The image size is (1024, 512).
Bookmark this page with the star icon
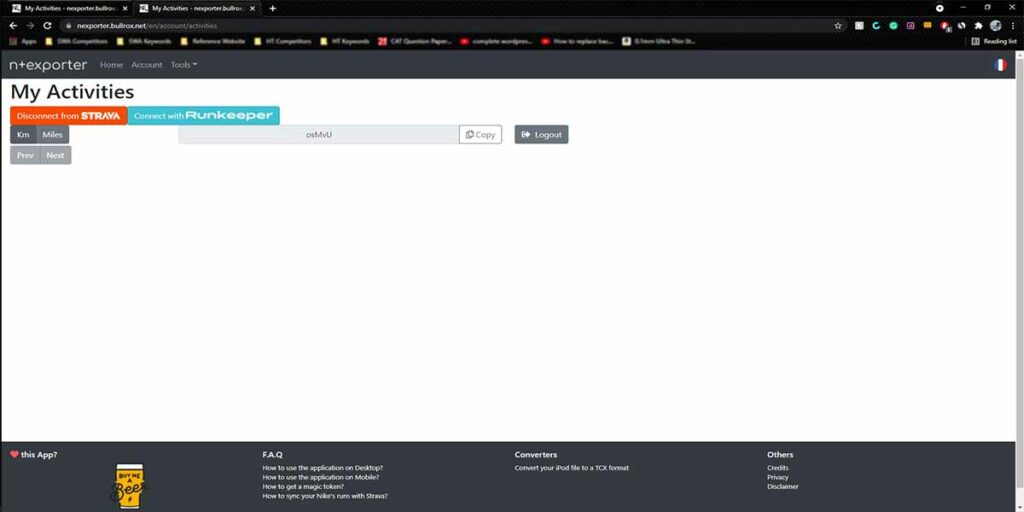[838, 25]
